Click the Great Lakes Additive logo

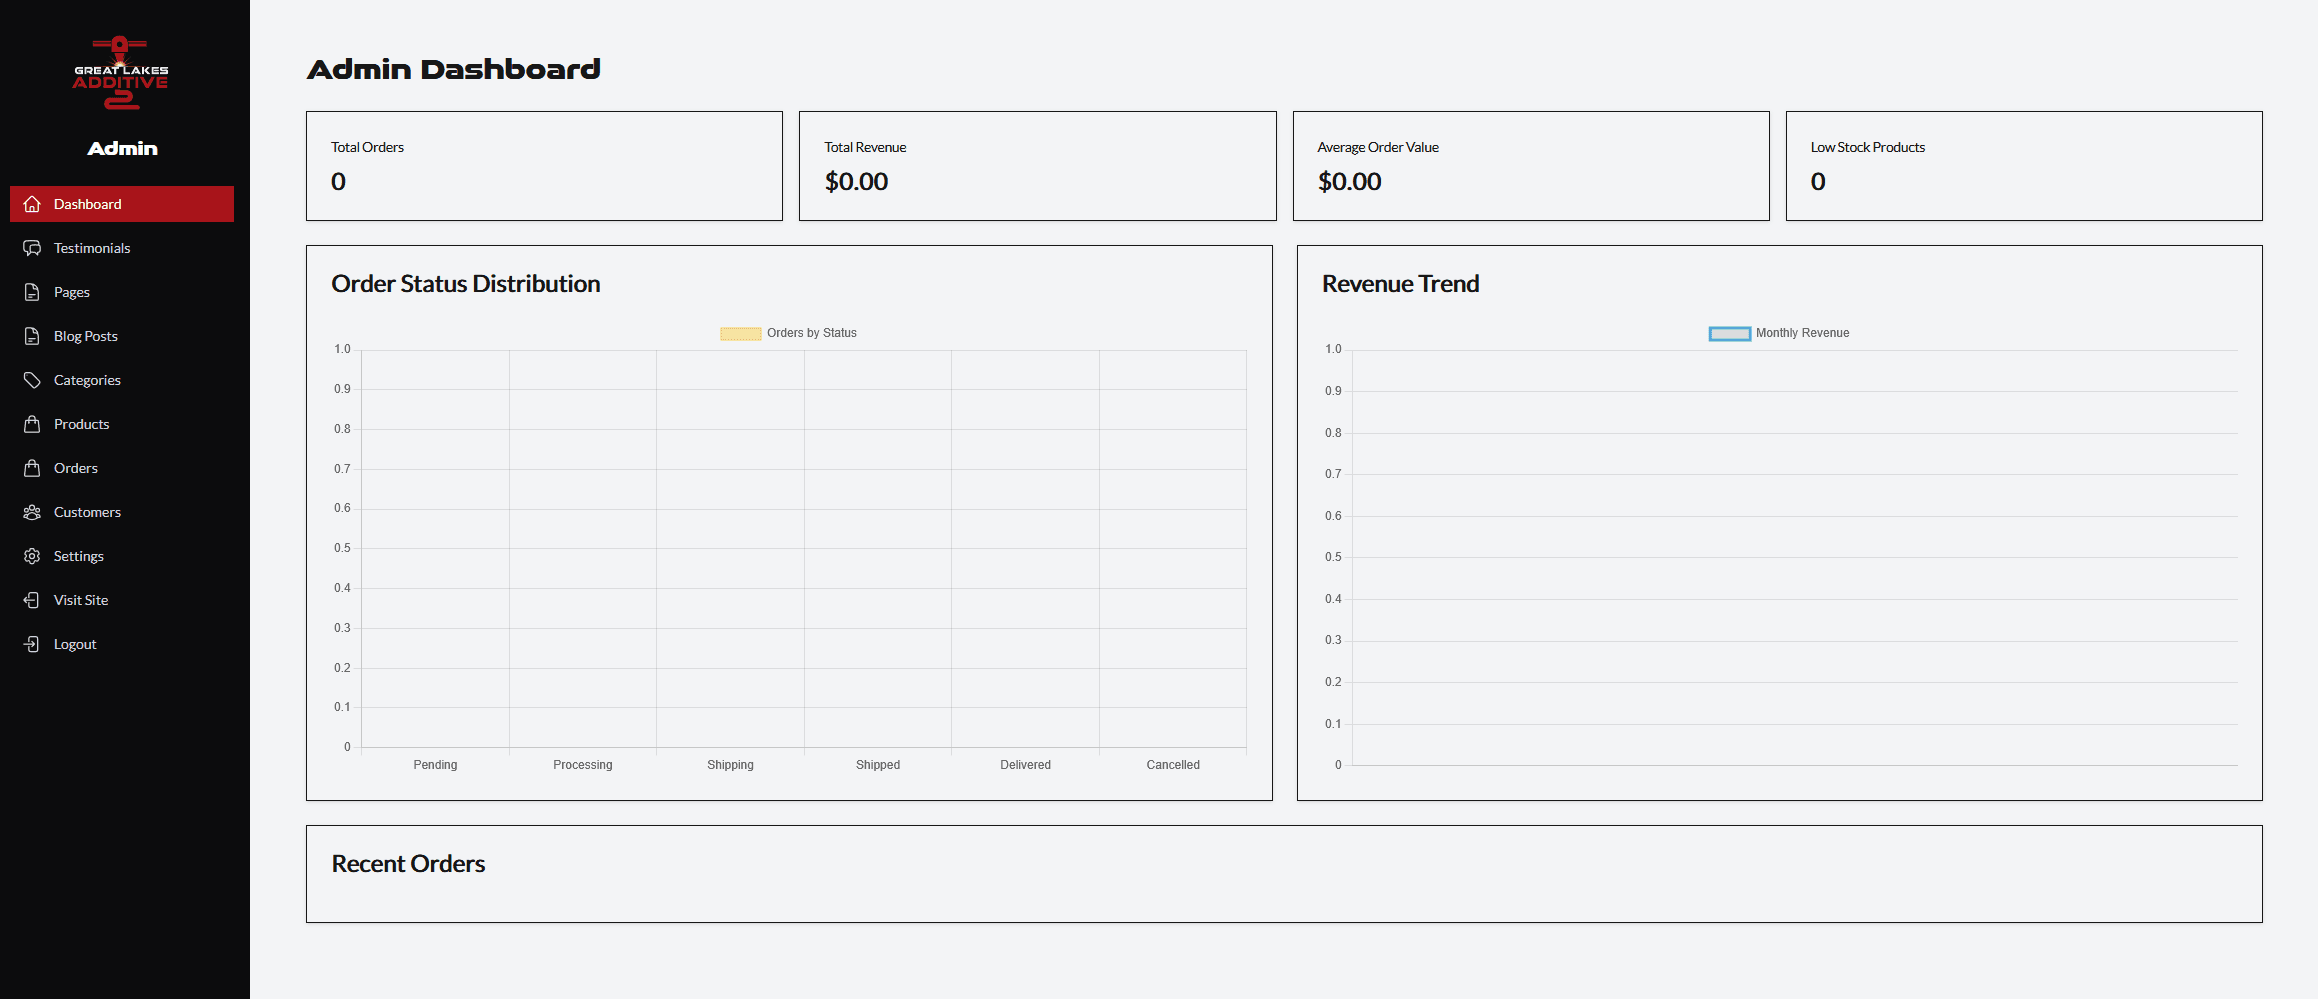(x=120, y=72)
